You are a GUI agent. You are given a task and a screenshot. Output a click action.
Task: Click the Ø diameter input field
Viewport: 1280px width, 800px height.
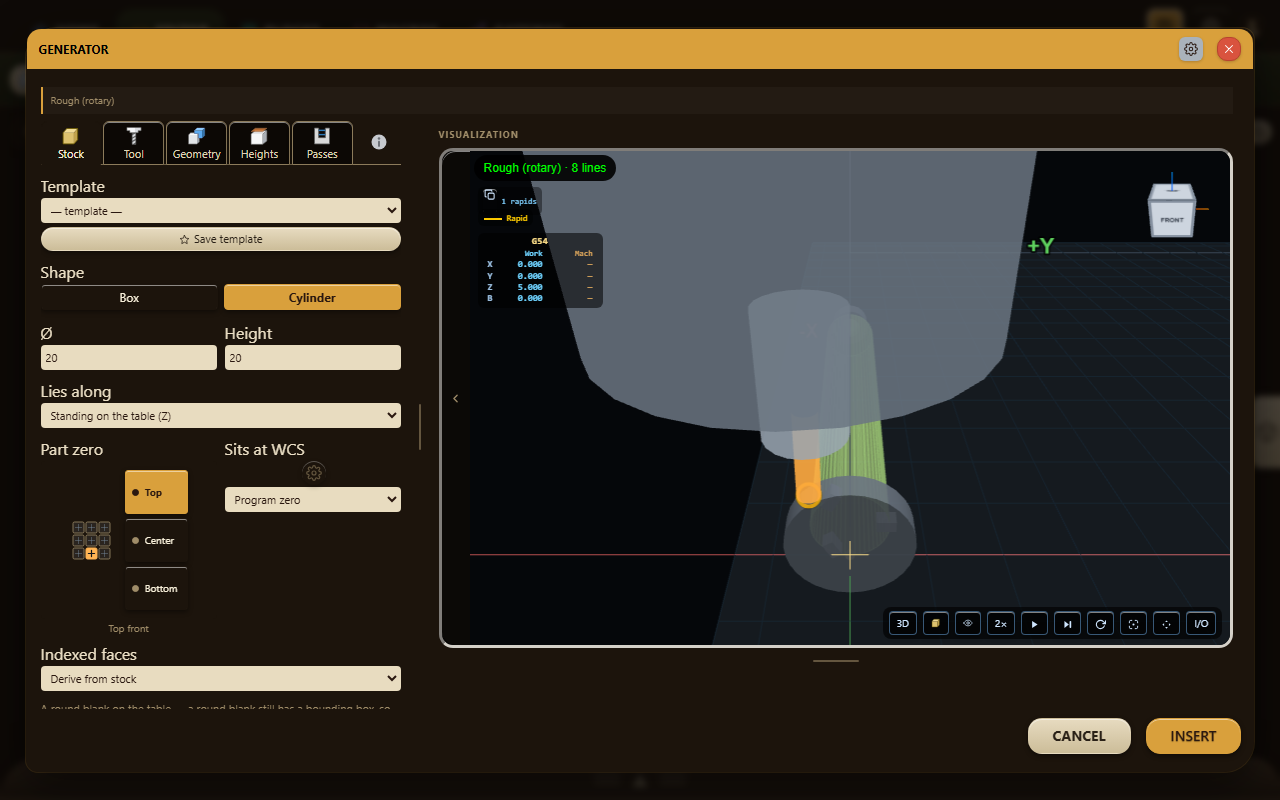click(129, 357)
